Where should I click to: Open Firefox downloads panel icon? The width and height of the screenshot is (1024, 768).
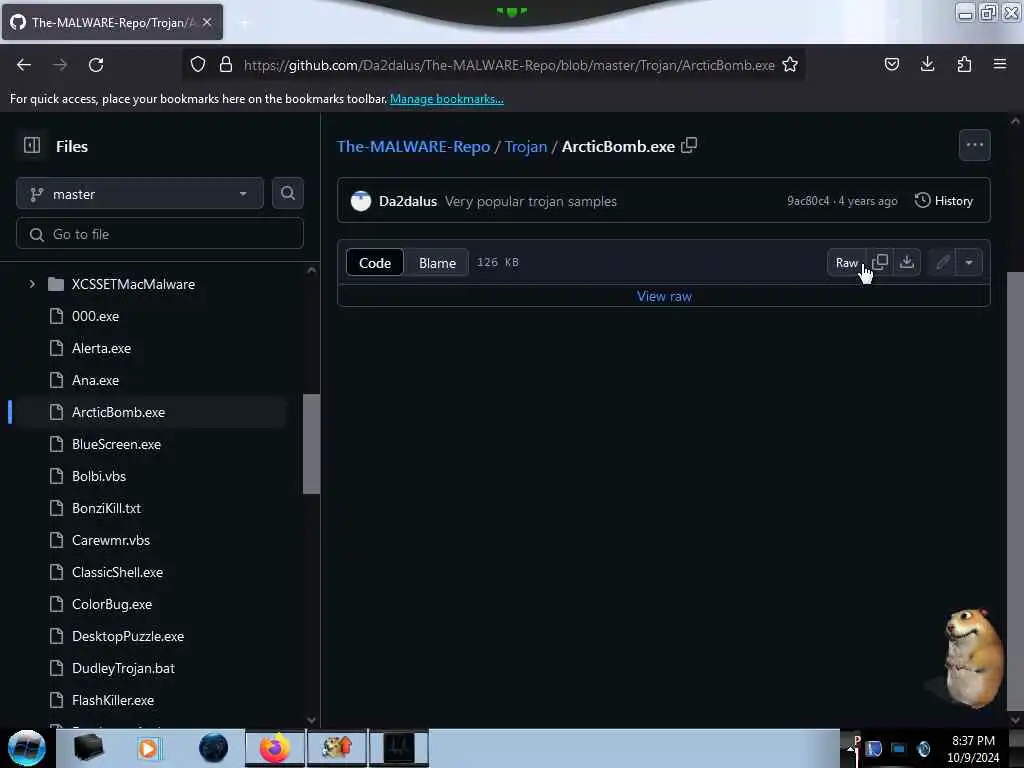tap(927, 64)
